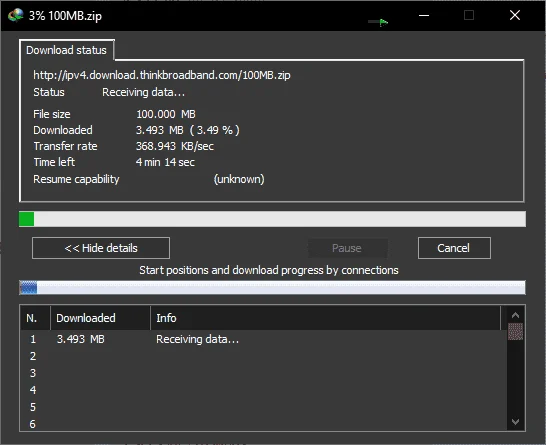Click the connections progress caption text
Image resolution: width=546 pixels, height=445 pixels.
pyautogui.click(x=269, y=270)
